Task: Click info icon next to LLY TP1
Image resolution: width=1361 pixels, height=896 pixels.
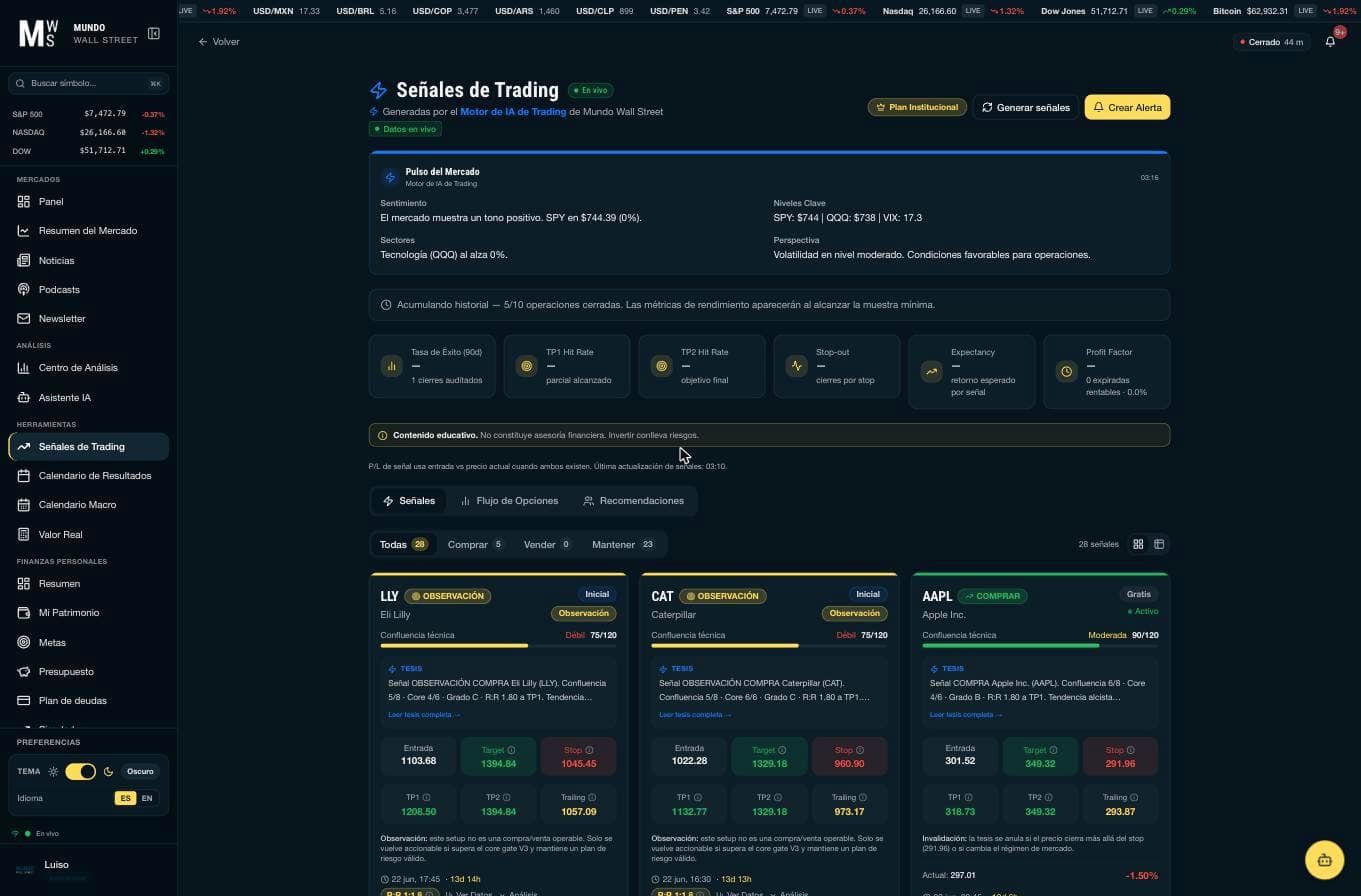Action: [x=426, y=798]
